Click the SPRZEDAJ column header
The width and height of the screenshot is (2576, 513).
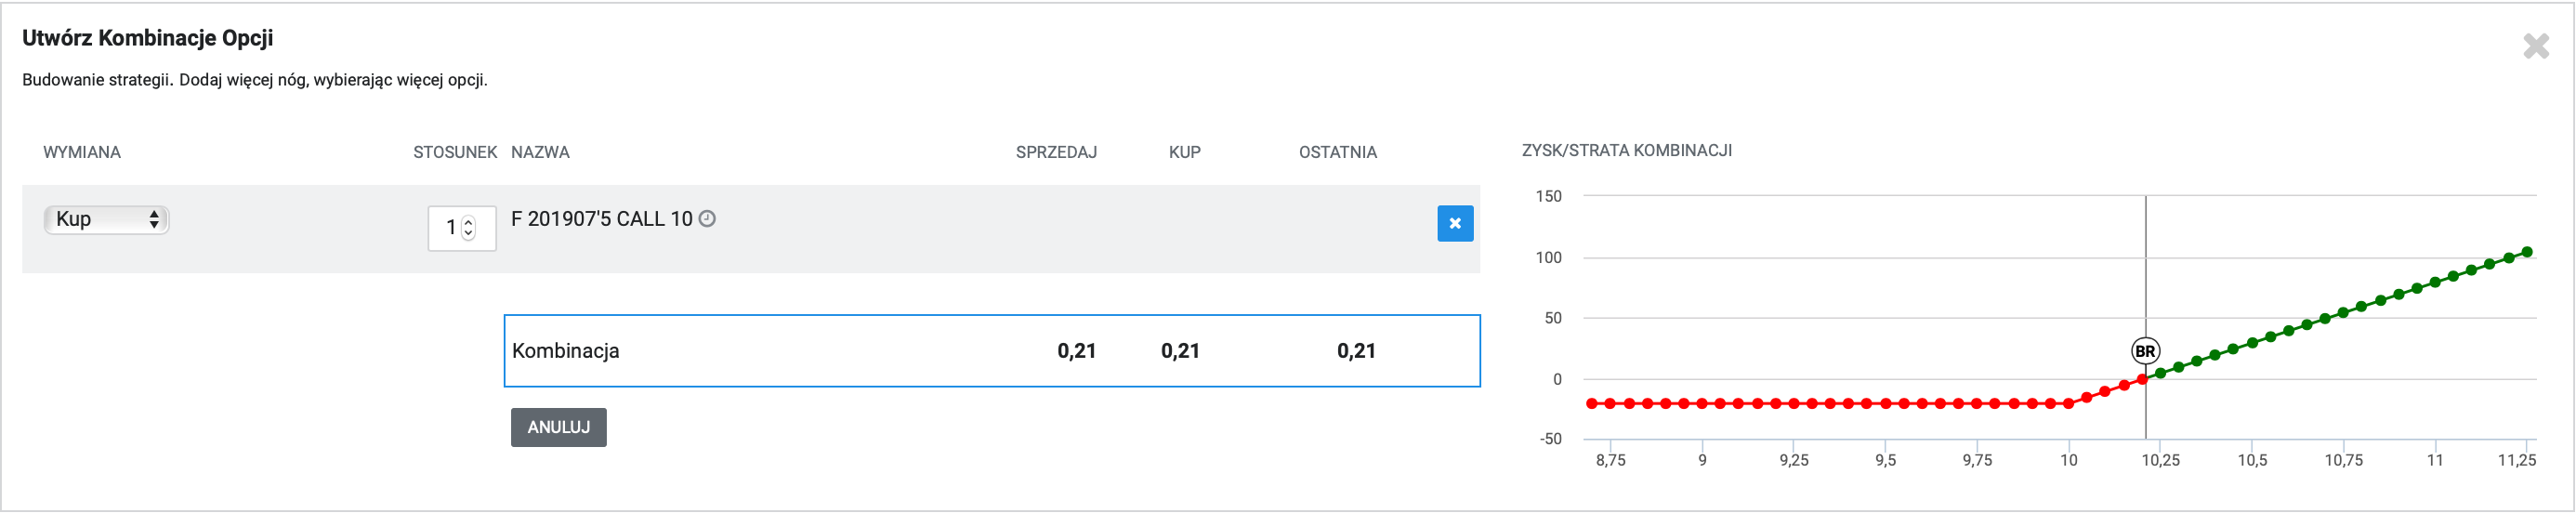1056,152
